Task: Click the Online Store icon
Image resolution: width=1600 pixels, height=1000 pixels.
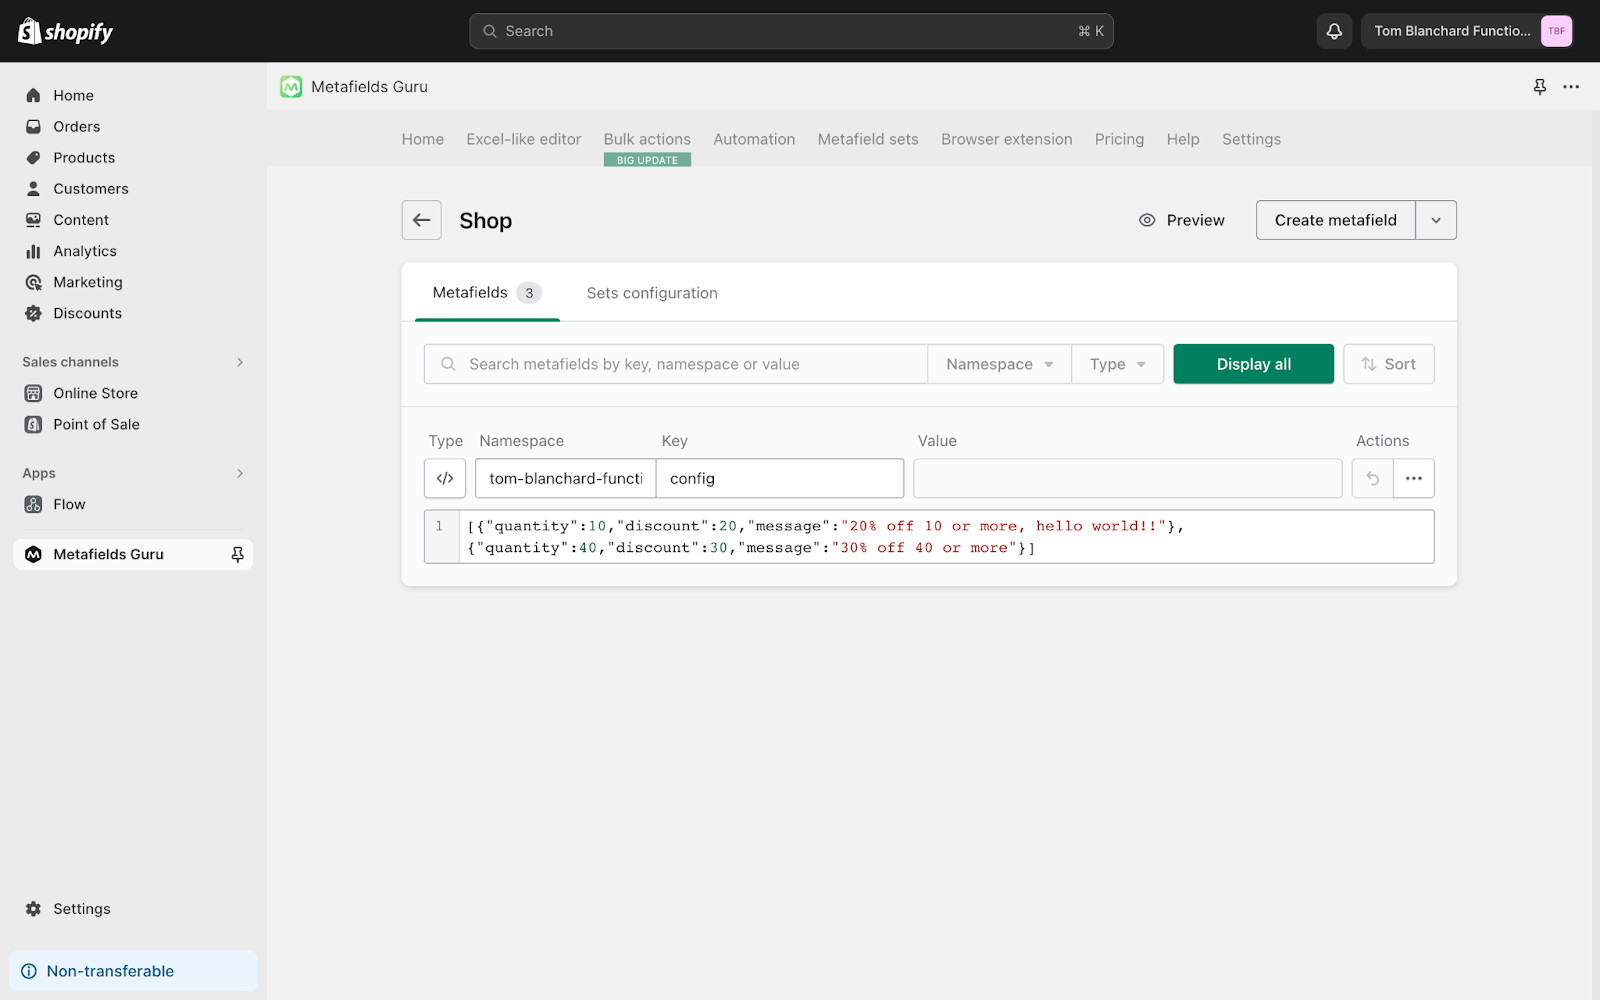Action: [33, 393]
